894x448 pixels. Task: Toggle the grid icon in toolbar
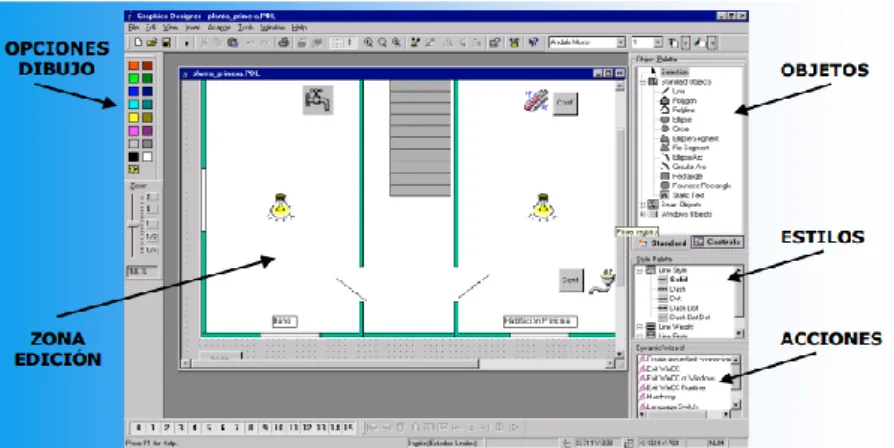tap(337, 43)
